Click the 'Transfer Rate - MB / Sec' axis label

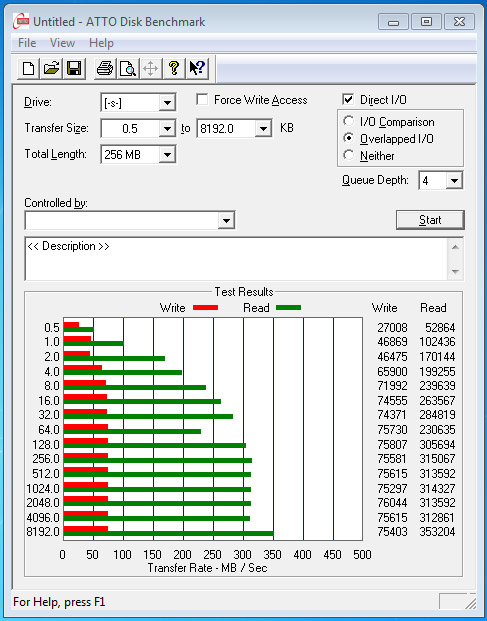point(207,568)
